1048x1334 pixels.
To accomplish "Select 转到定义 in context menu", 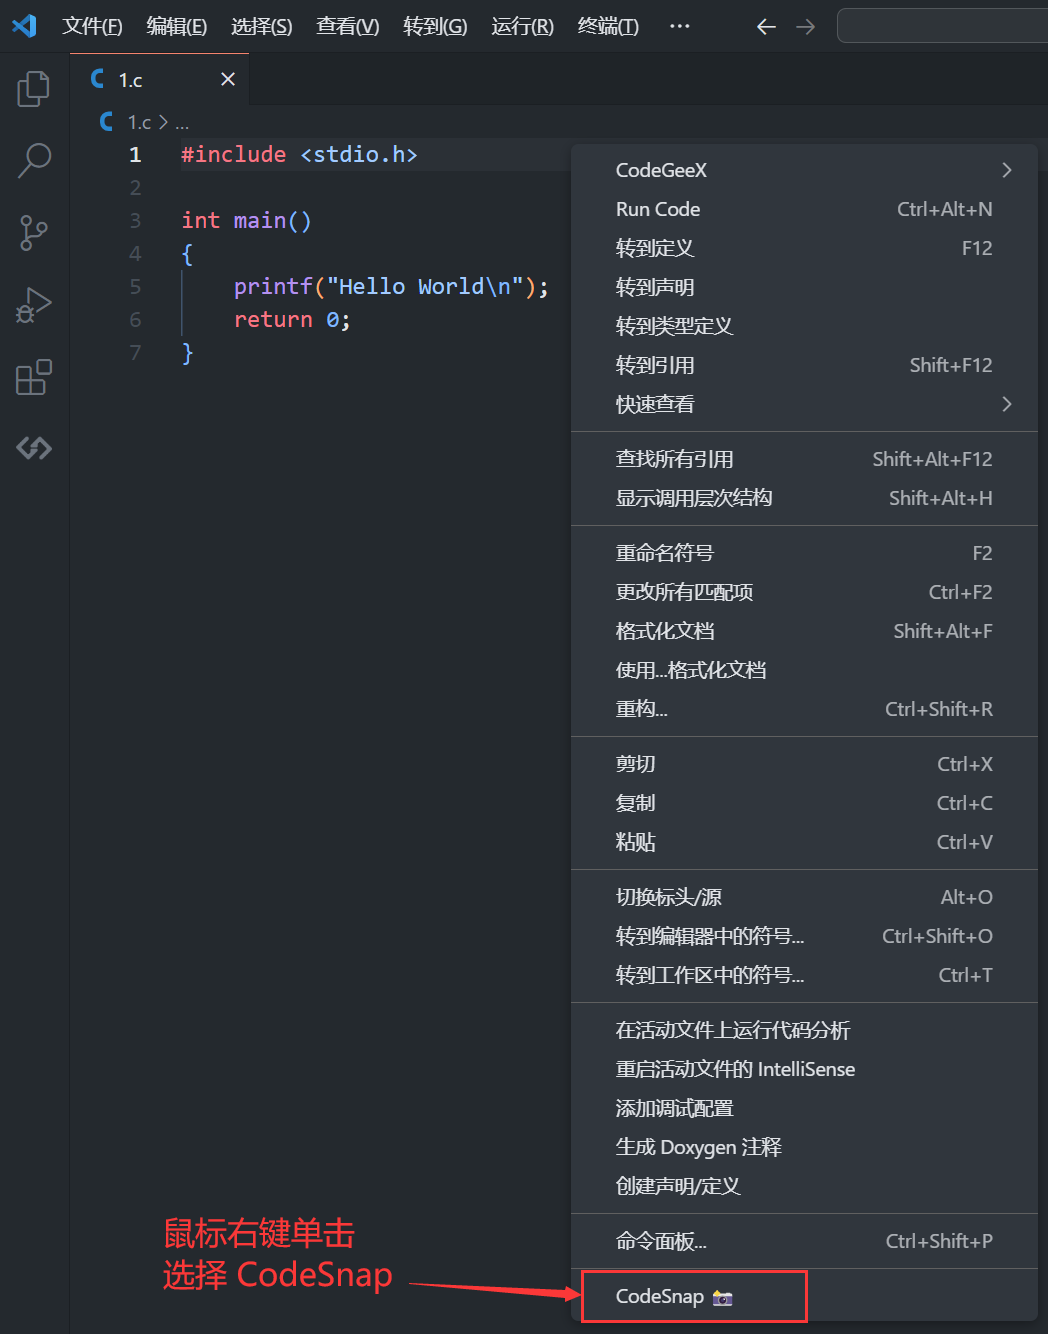I will [804, 248].
